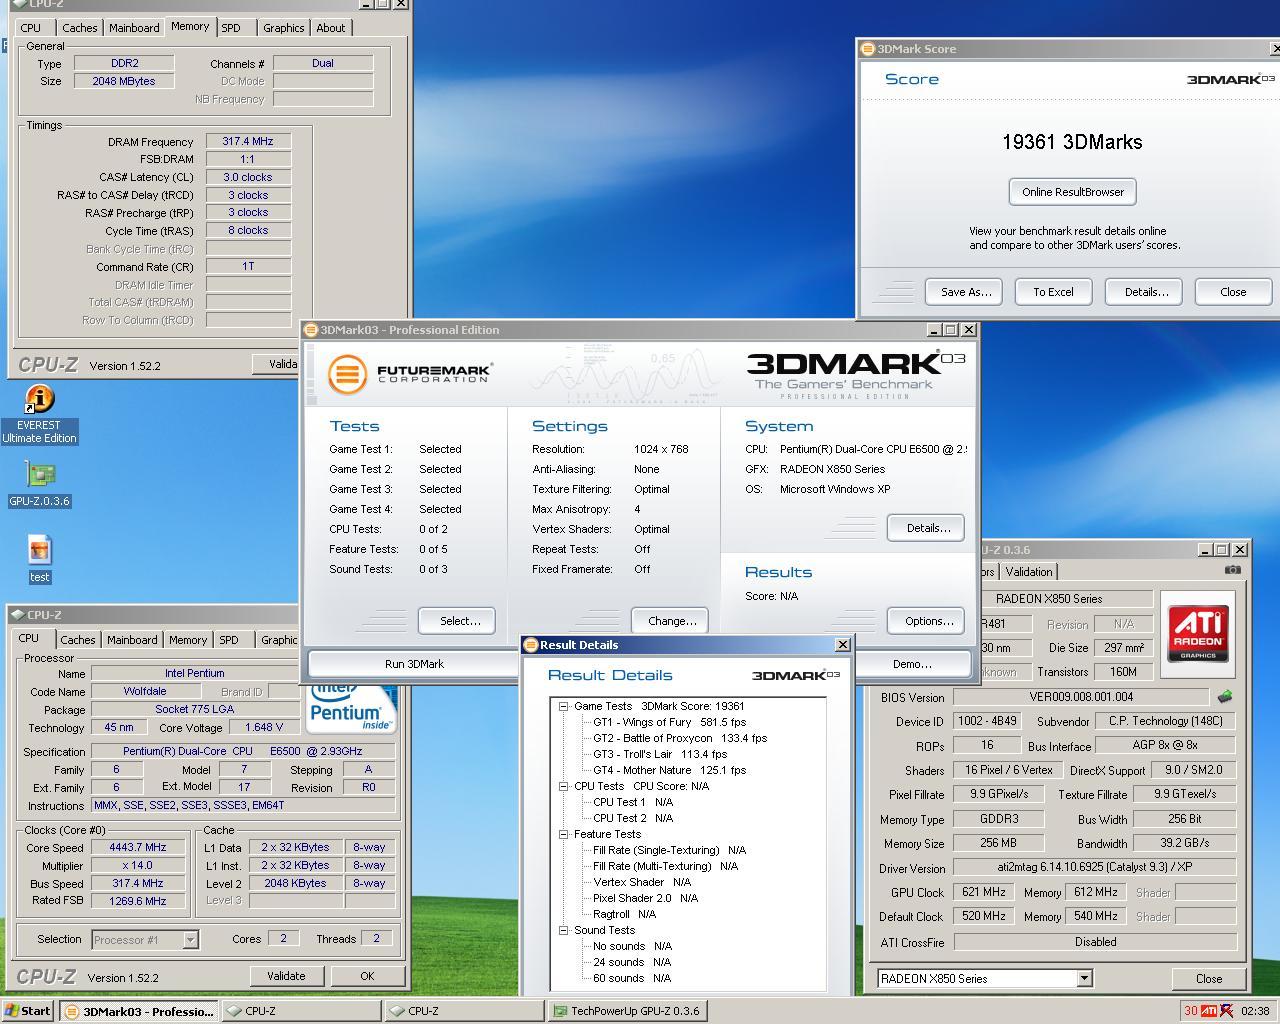Click Online ResultBrowser button

1072,192
